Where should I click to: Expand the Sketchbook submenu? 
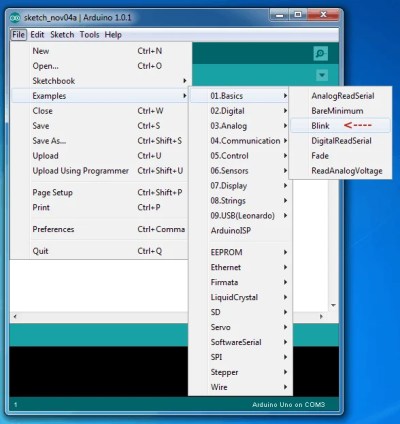(100, 81)
